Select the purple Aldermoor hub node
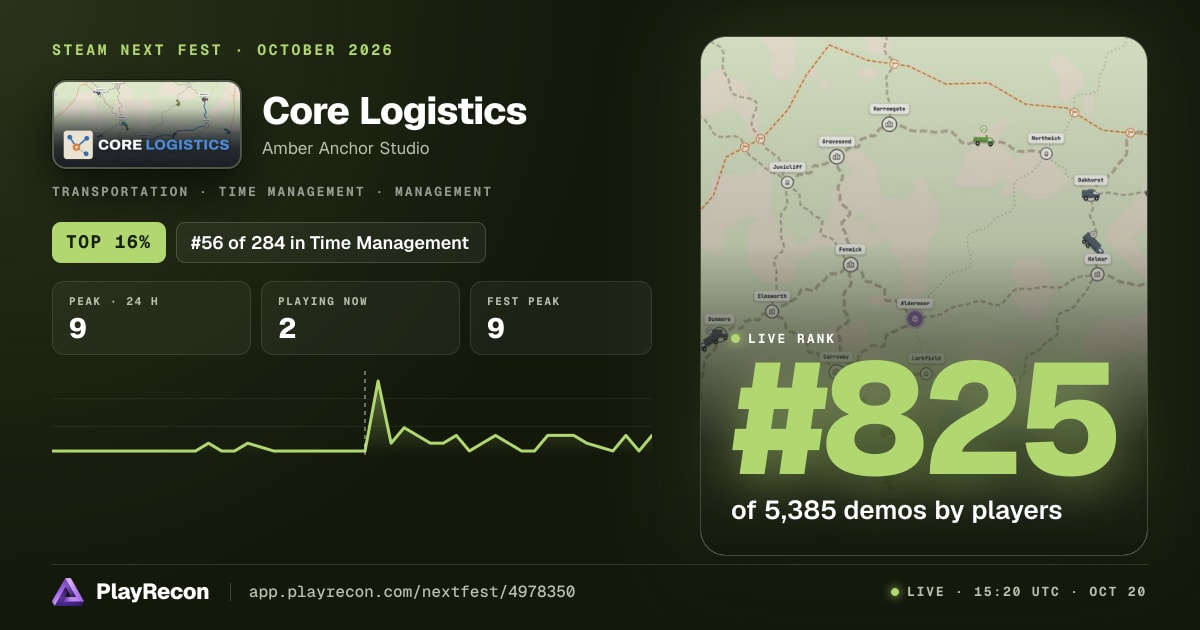1200x630 pixels. point(914,318)
